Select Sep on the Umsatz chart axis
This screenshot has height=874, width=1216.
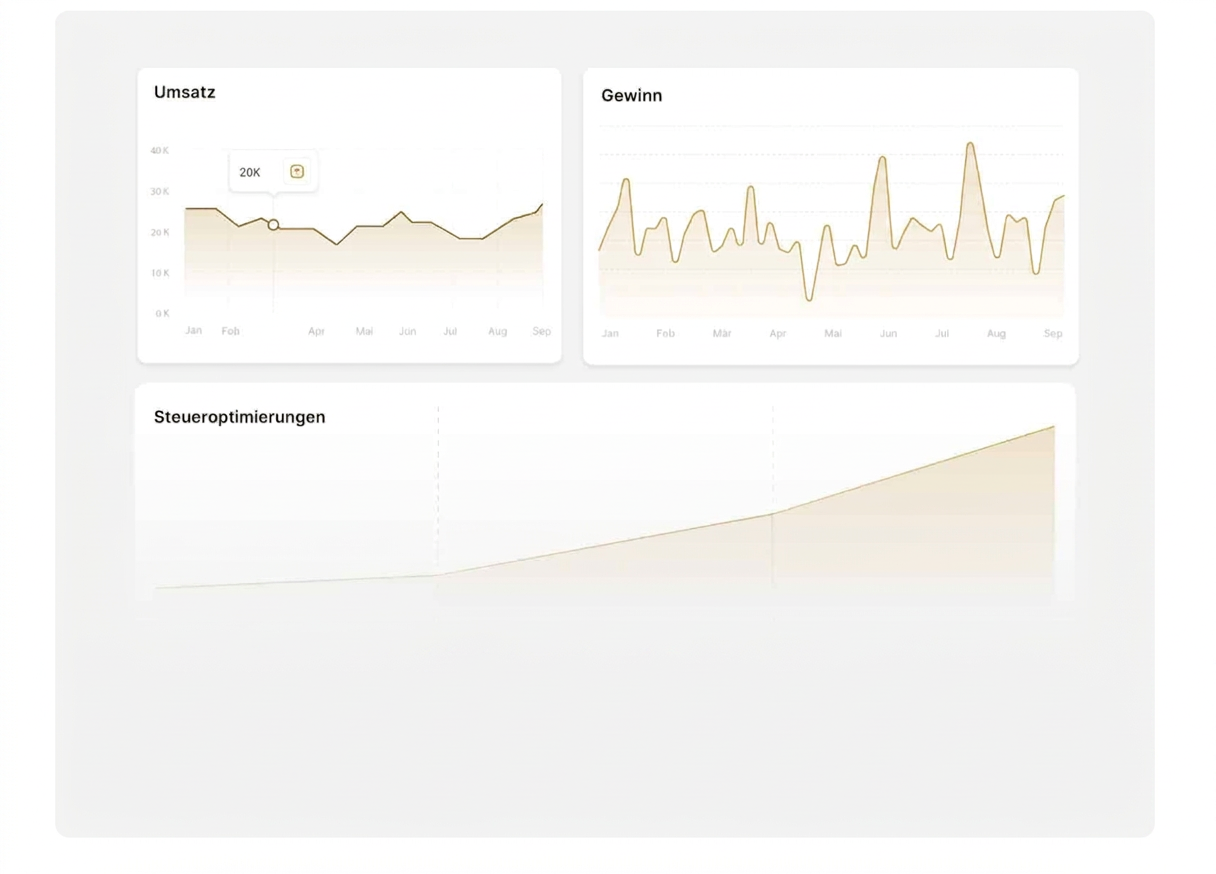[x=541, y=331]
